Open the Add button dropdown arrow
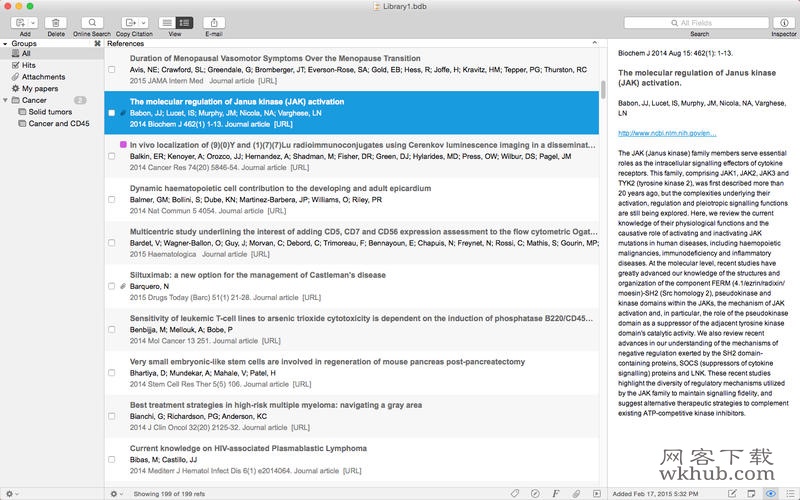The width and height of the screenshot is (800, 500). (33, 22)
